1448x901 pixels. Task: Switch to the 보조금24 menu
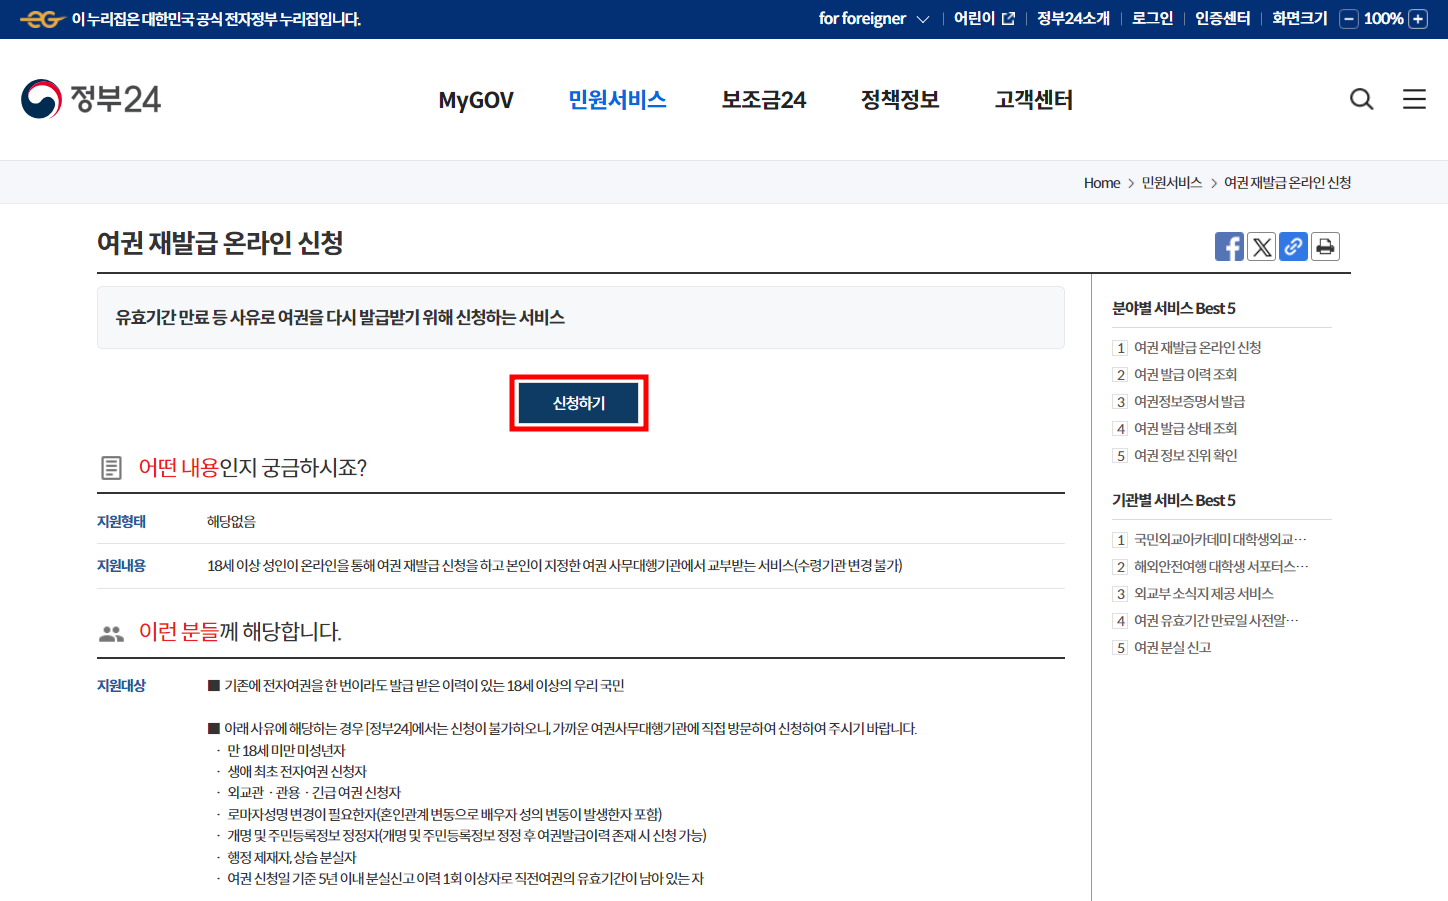click(x=763, y=99)
